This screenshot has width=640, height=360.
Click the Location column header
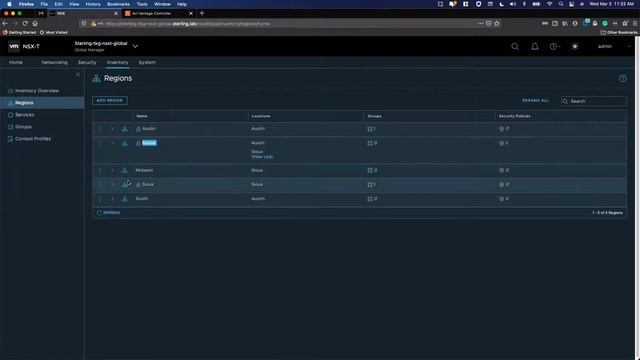(x=261, y=116)
